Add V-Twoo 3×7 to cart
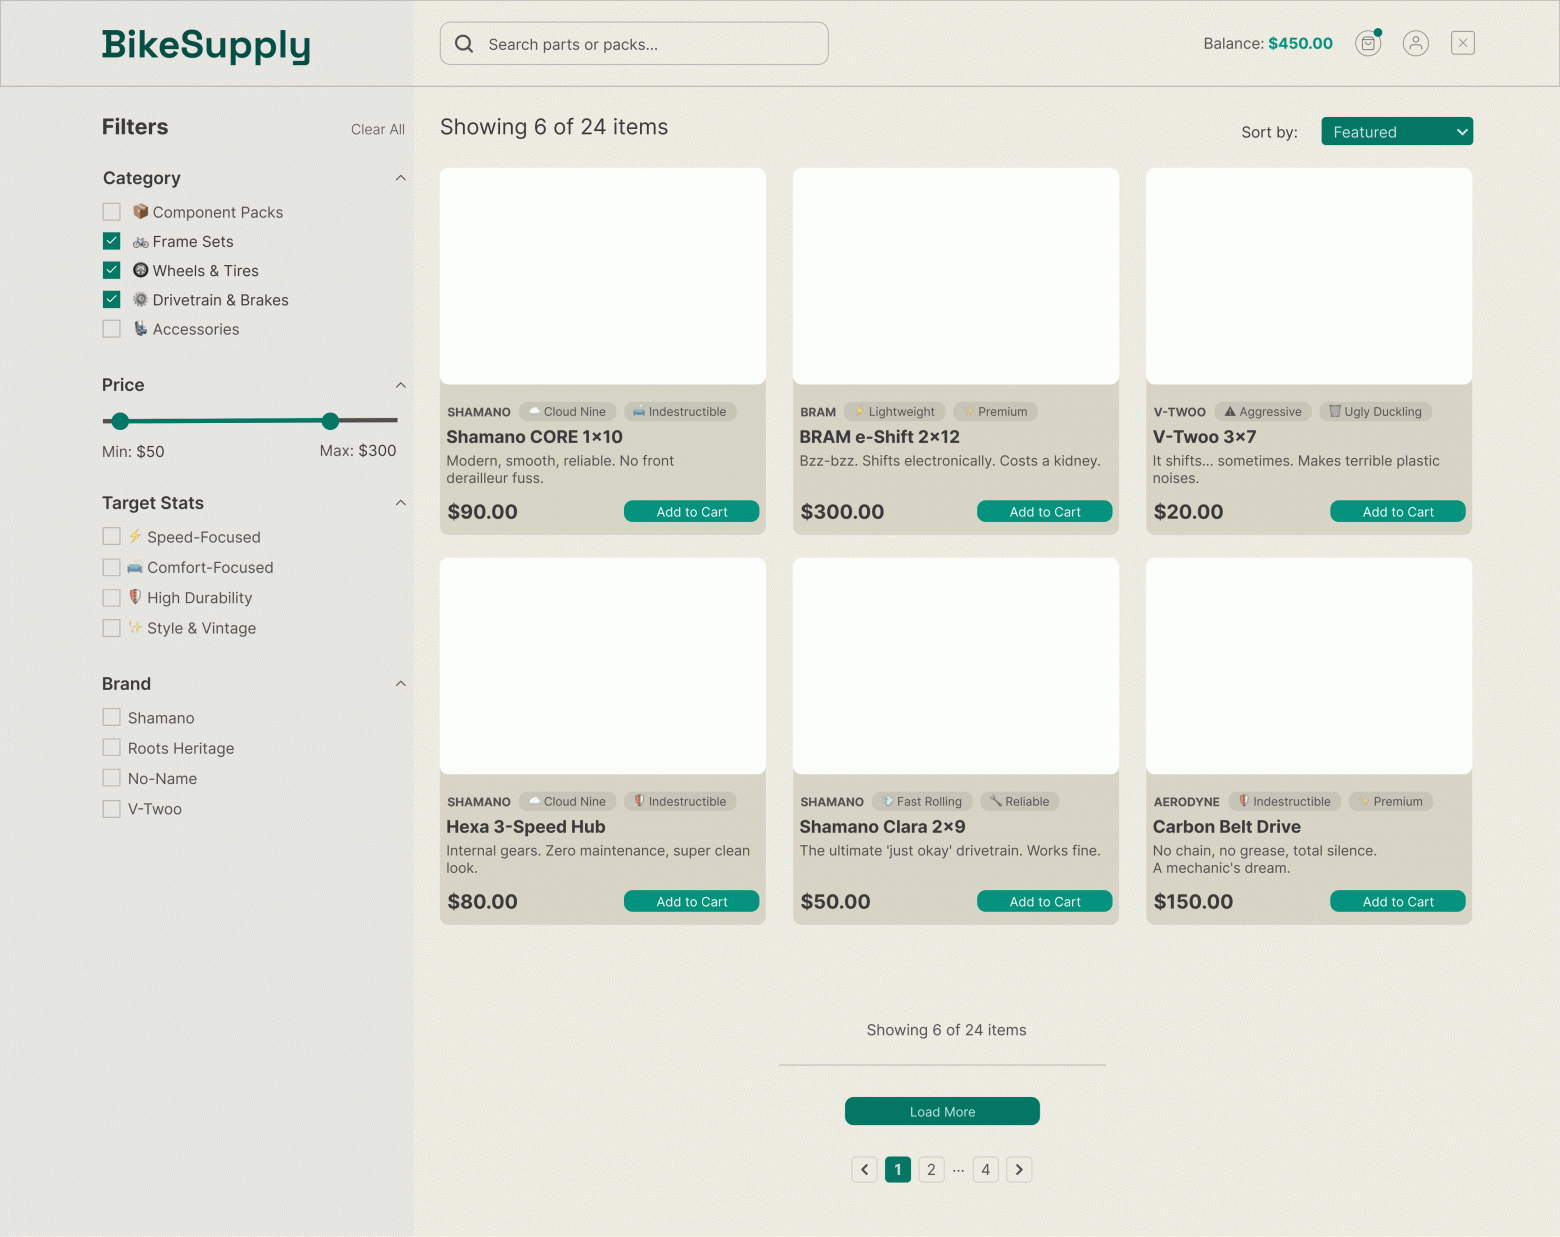Image resolution: width=1560 pixels, height=1237 pixels. coord(1398,511)
